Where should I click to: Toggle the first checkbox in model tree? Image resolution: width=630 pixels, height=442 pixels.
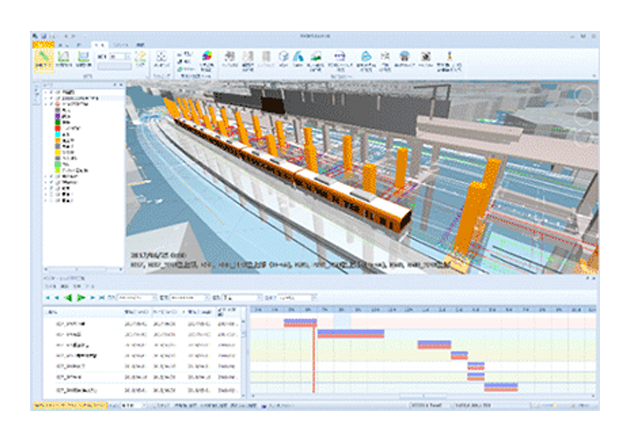(x=50, y=92)
